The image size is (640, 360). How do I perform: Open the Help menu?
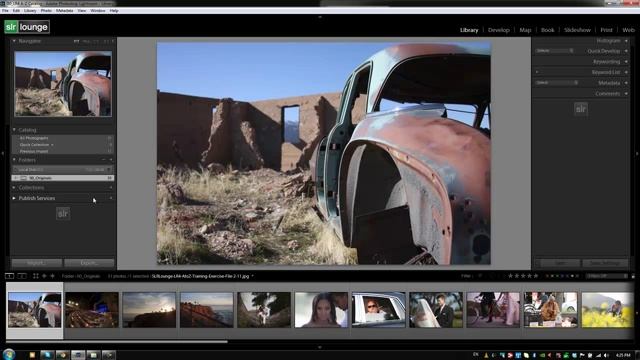point(114,11)
